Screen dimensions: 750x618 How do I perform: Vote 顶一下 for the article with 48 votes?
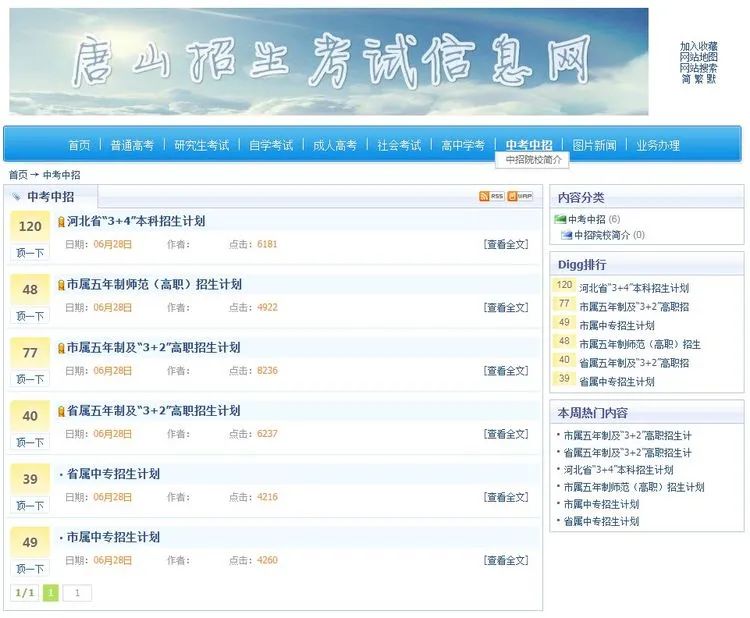coord(30,316)
